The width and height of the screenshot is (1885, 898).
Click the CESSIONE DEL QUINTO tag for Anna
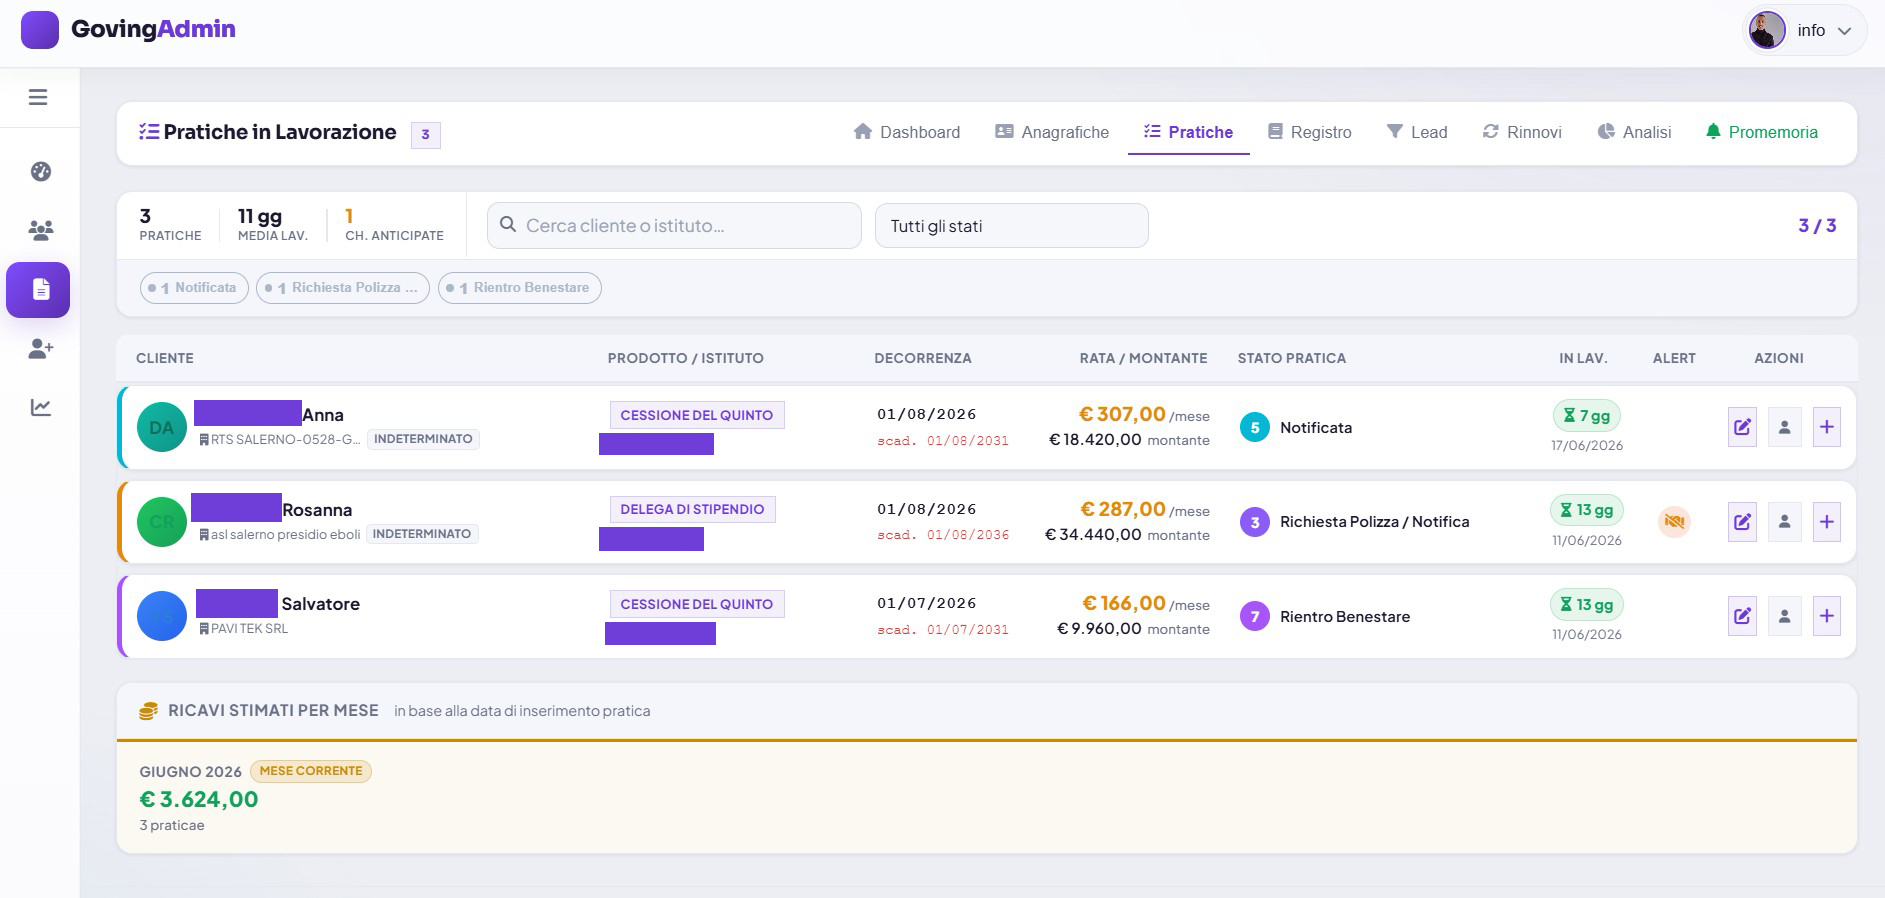pyautogui.click(x=697, y=415)
